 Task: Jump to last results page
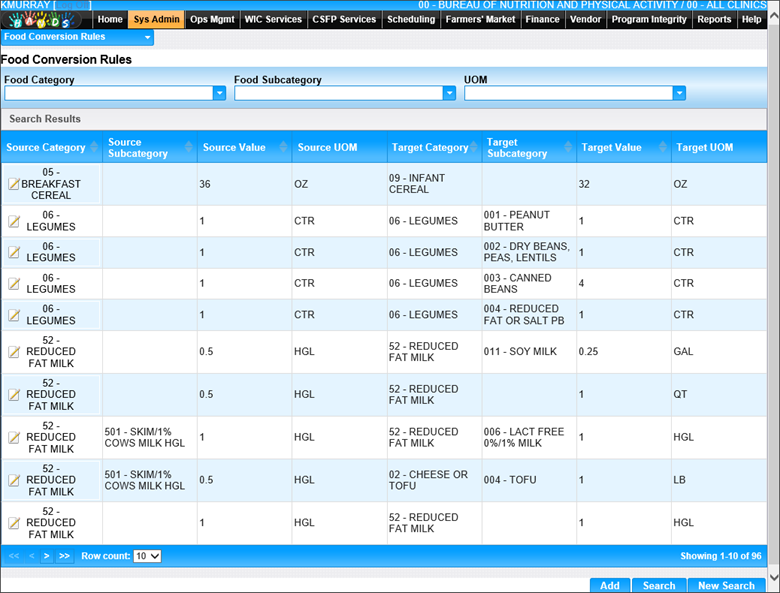[x=64, y=556]
